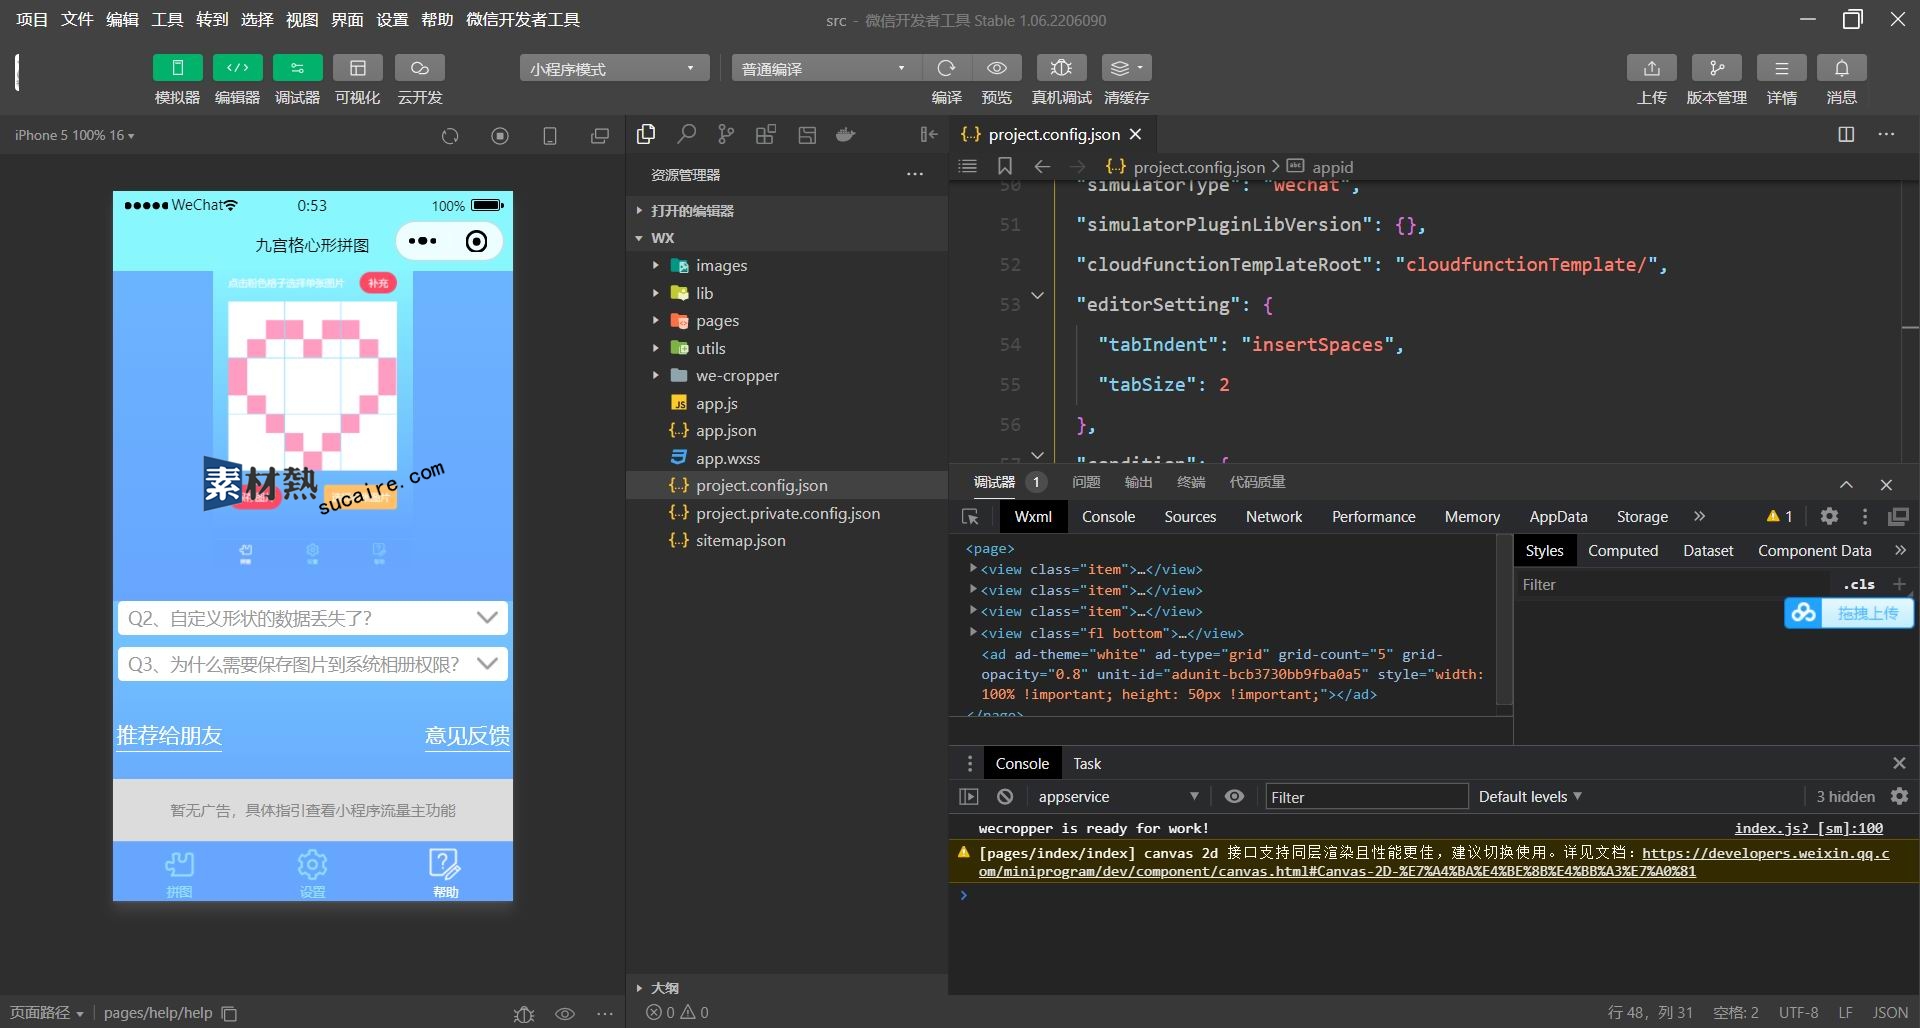Open the search icon in the sidebar
Screen dimensions: 1920x1028
pos(686,134)
